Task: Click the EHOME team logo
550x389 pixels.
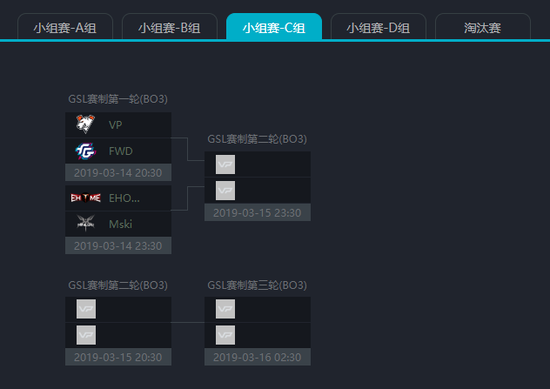Action: click(x=86, y=198)
